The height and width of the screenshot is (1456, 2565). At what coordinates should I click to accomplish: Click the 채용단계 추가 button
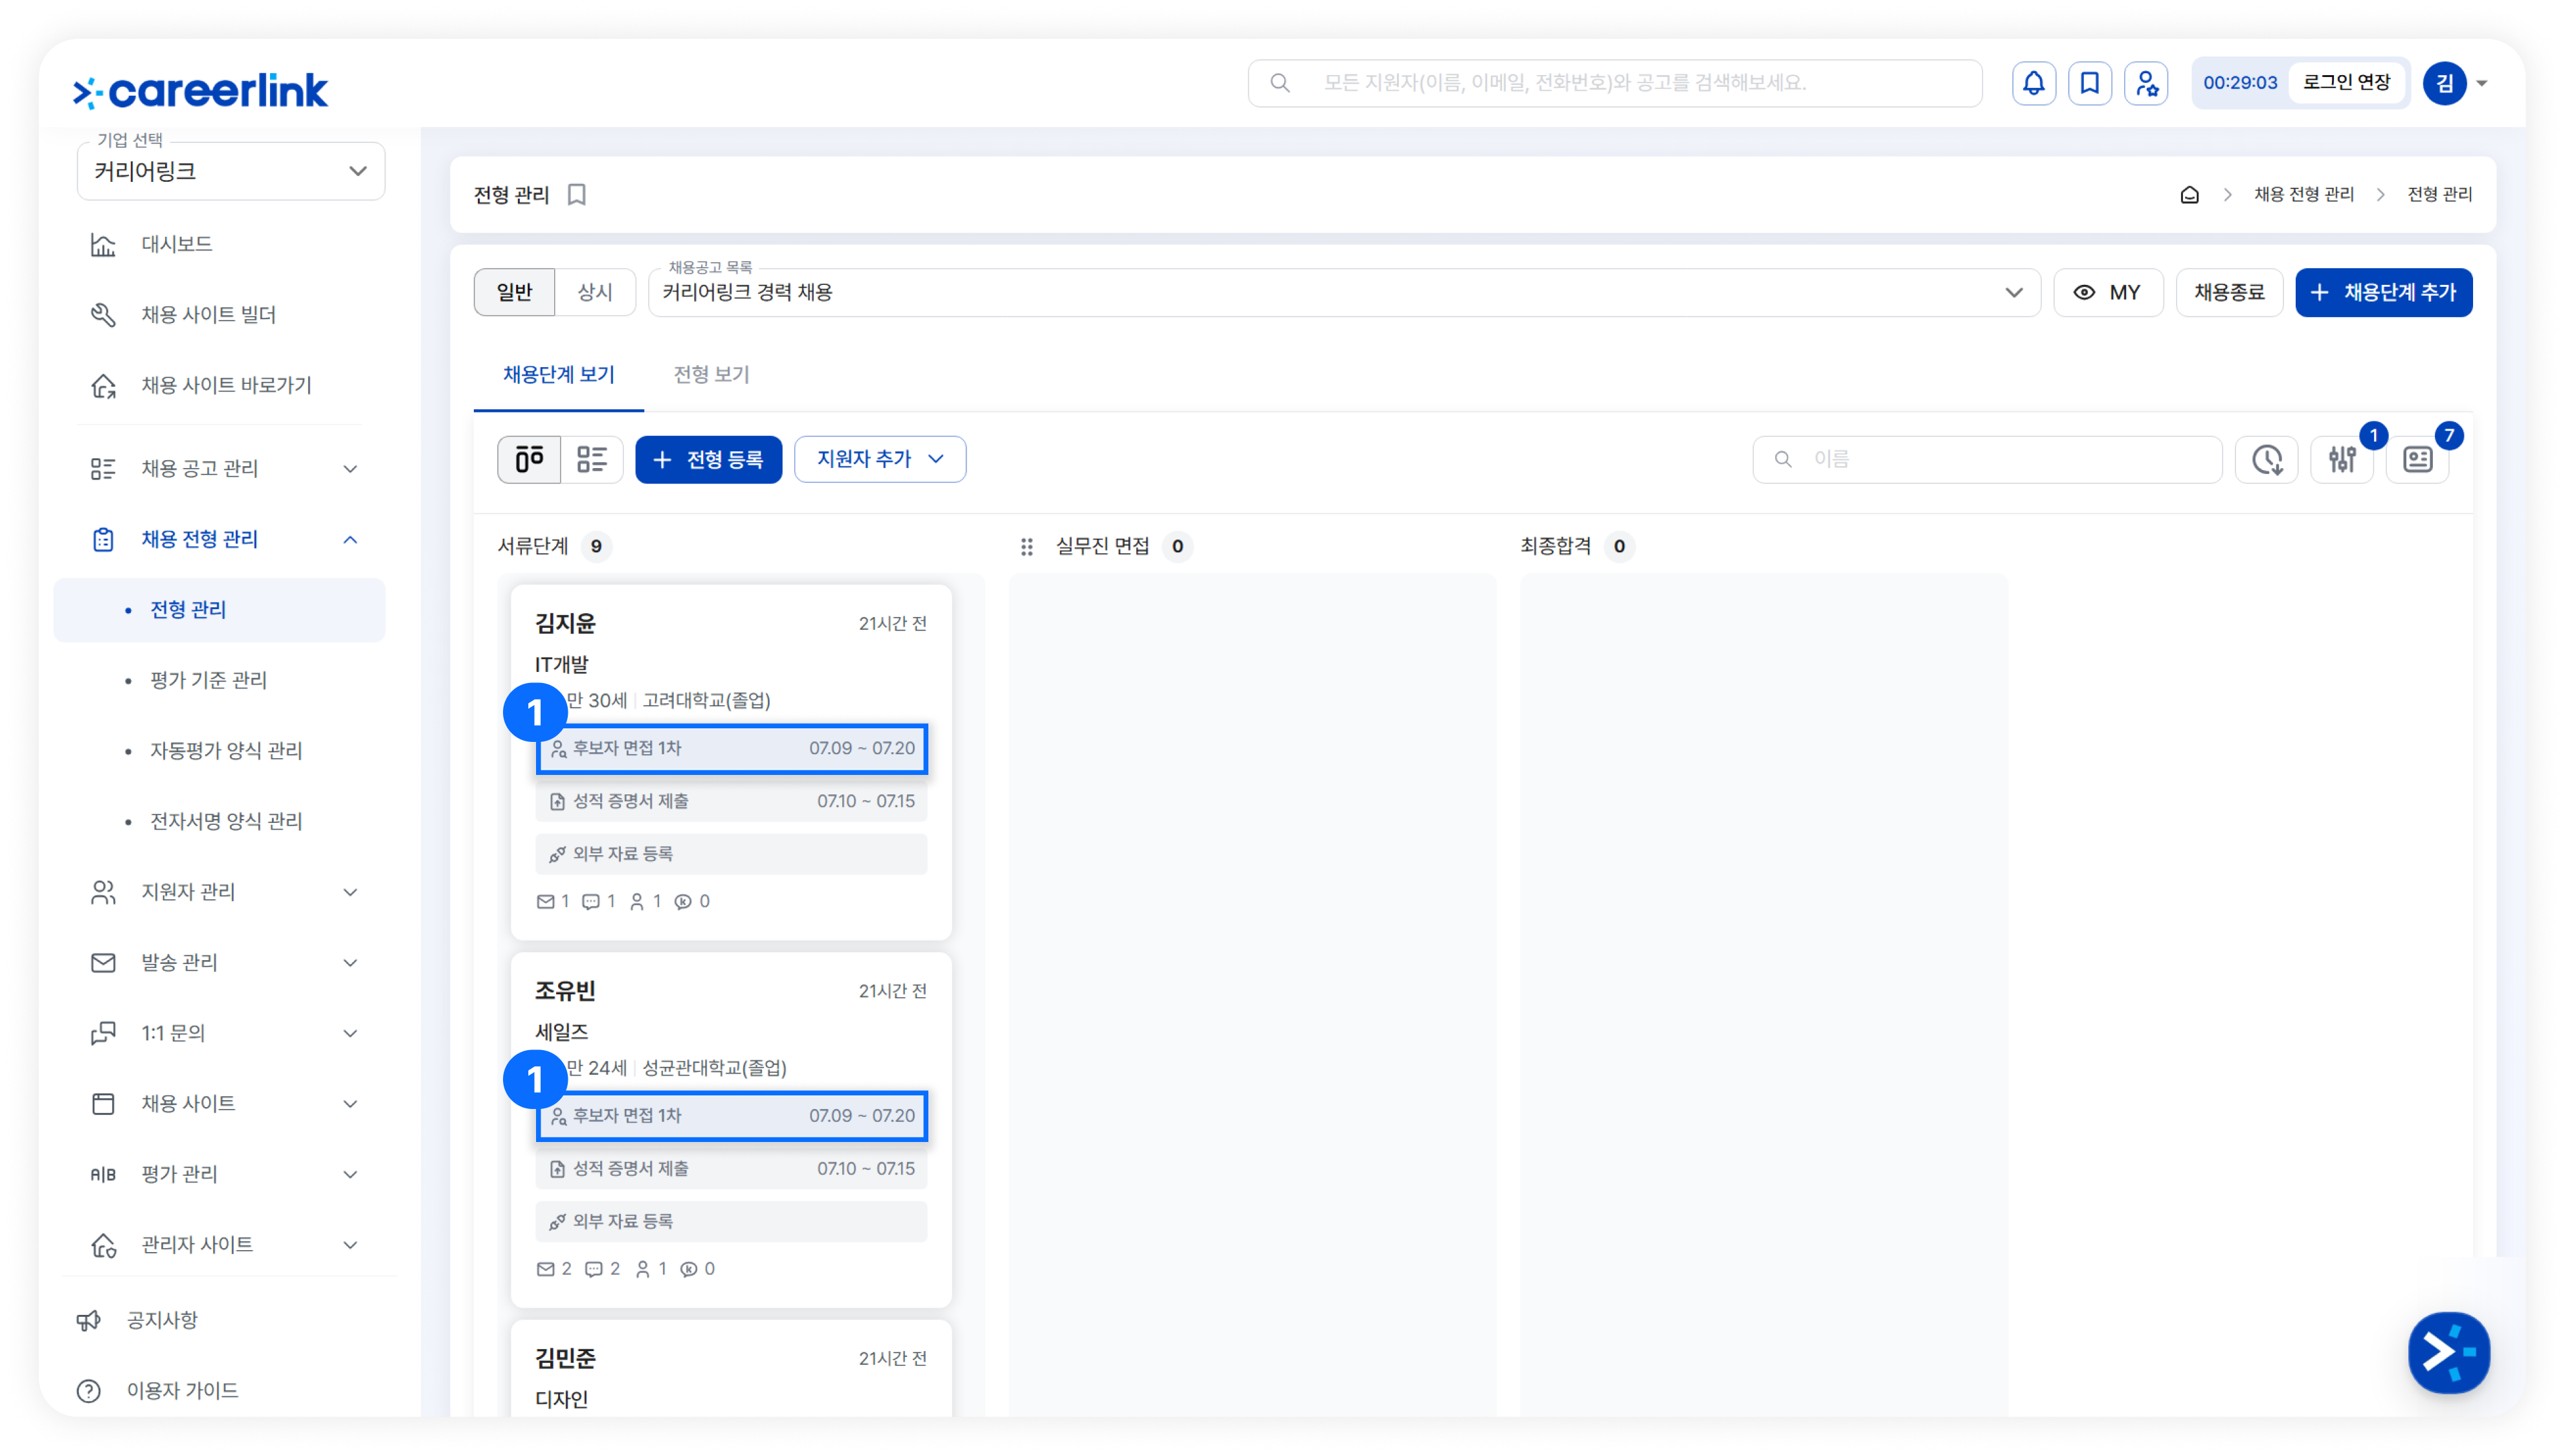coord(2383,292)
